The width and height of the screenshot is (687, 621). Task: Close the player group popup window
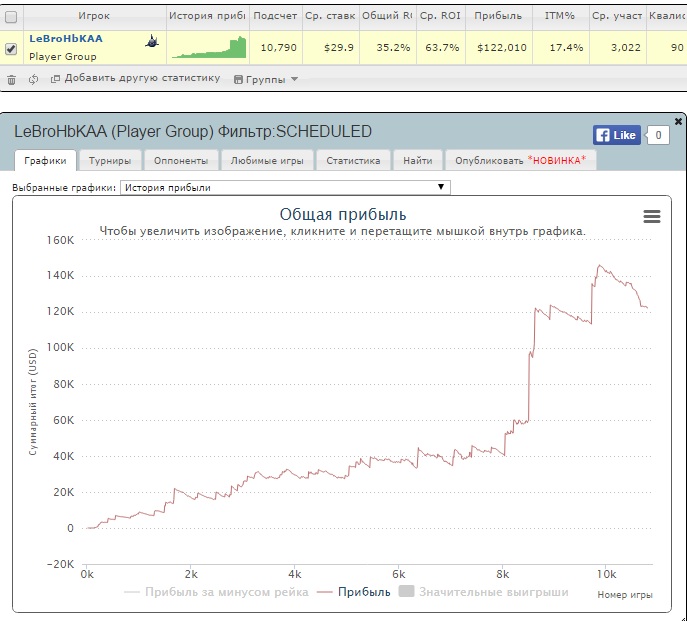click(x=679, y=121)
